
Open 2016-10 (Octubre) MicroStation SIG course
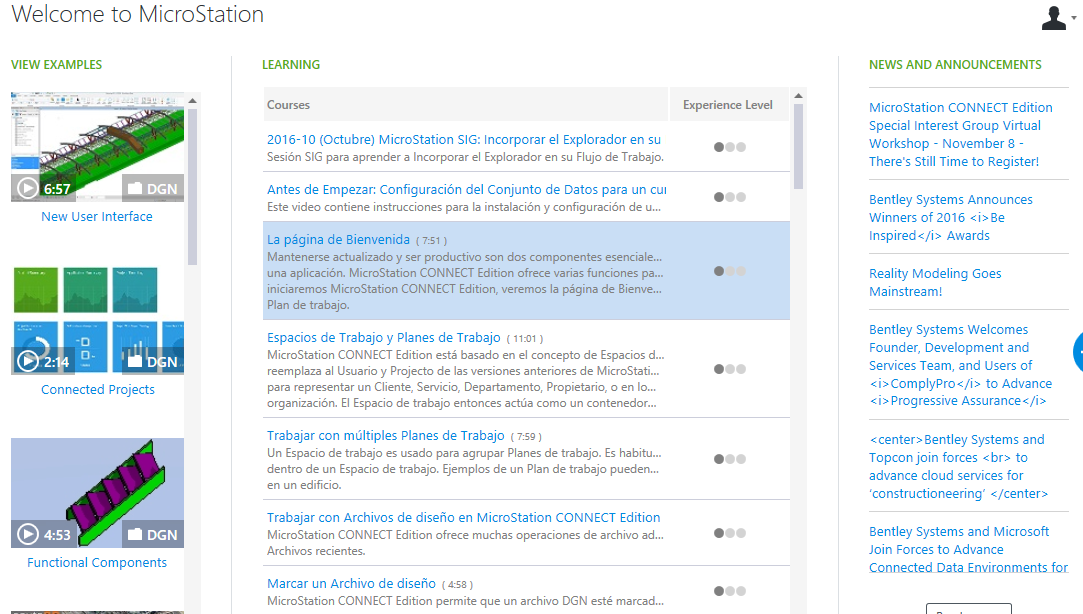coord(463,140)
